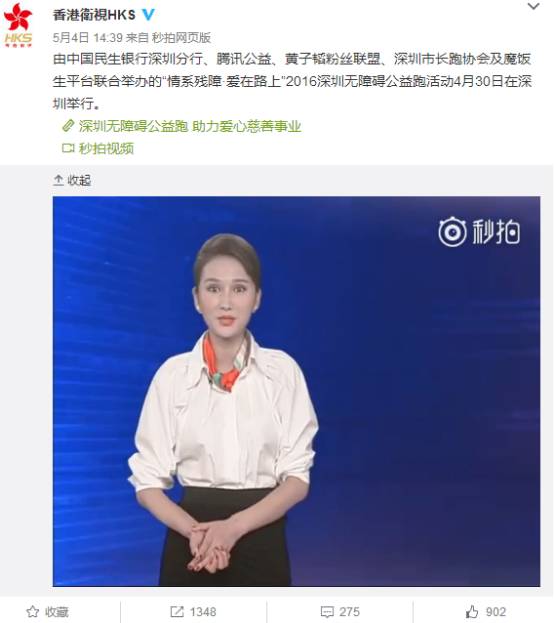Viewport: 554px width, 623px height.
Task: Open the 秒拍视频 link
Action: point(106,148)
